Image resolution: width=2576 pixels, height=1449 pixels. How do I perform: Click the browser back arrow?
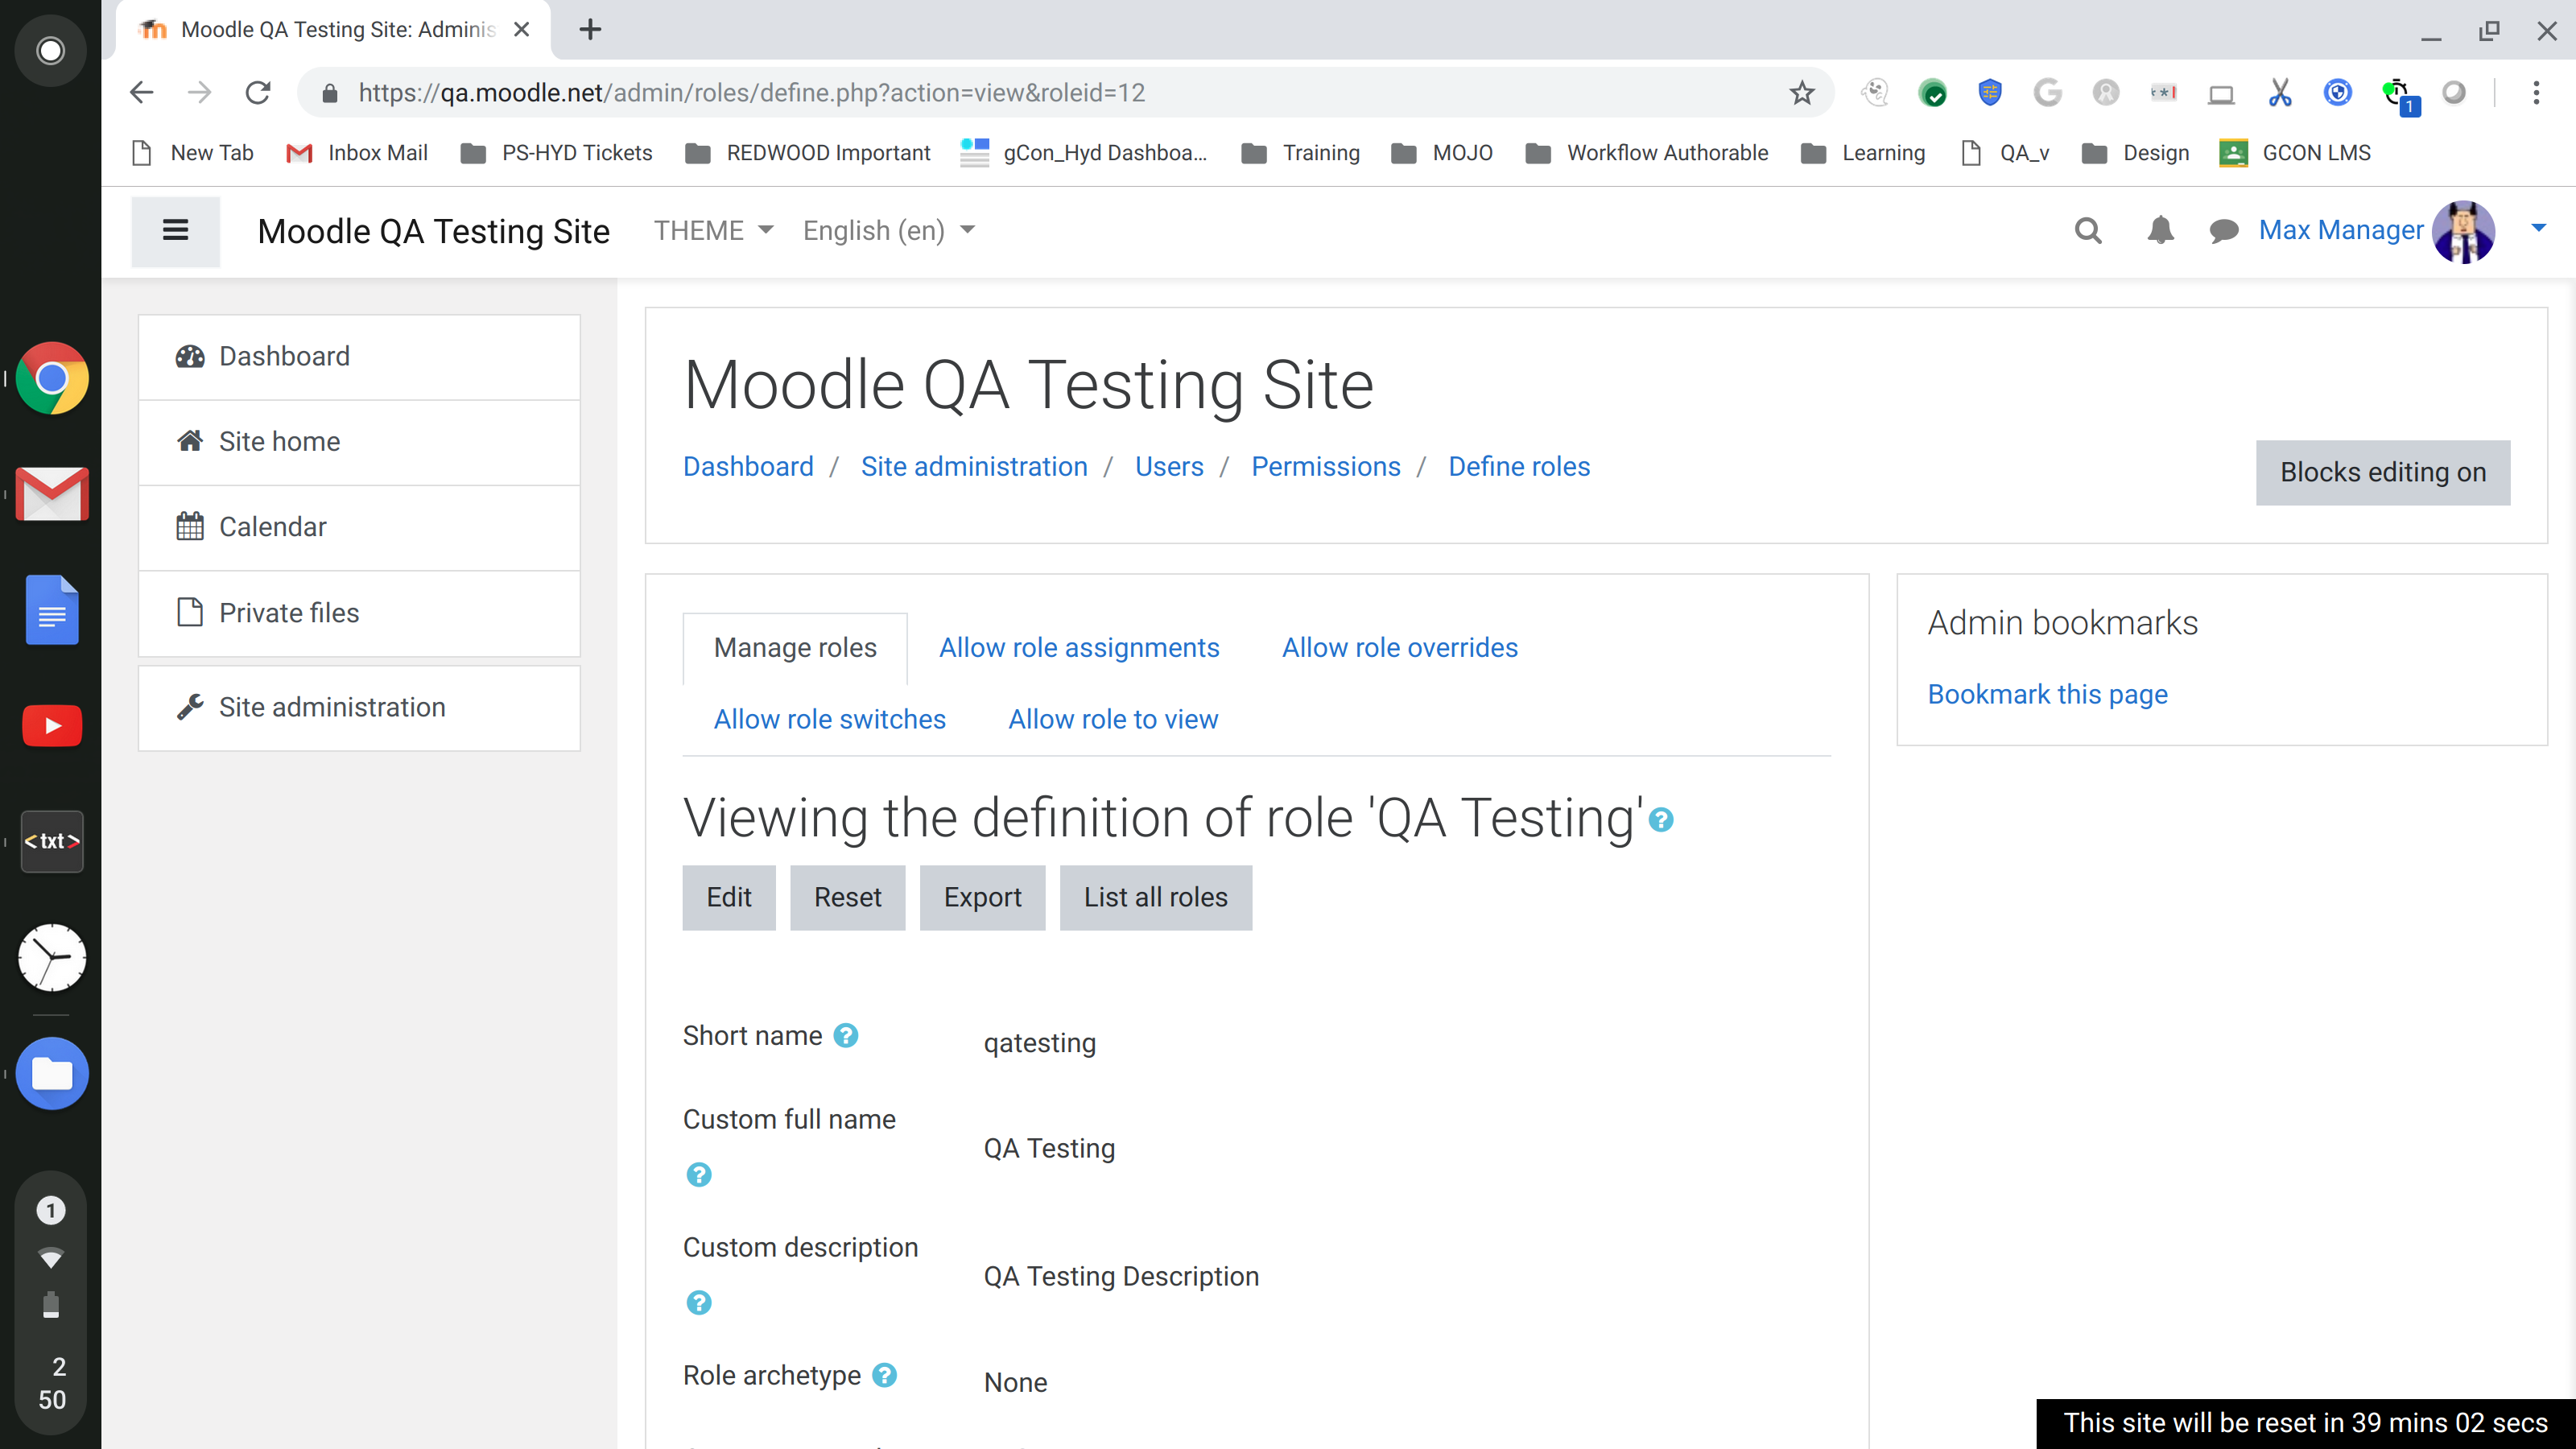(x=142, y=93)
